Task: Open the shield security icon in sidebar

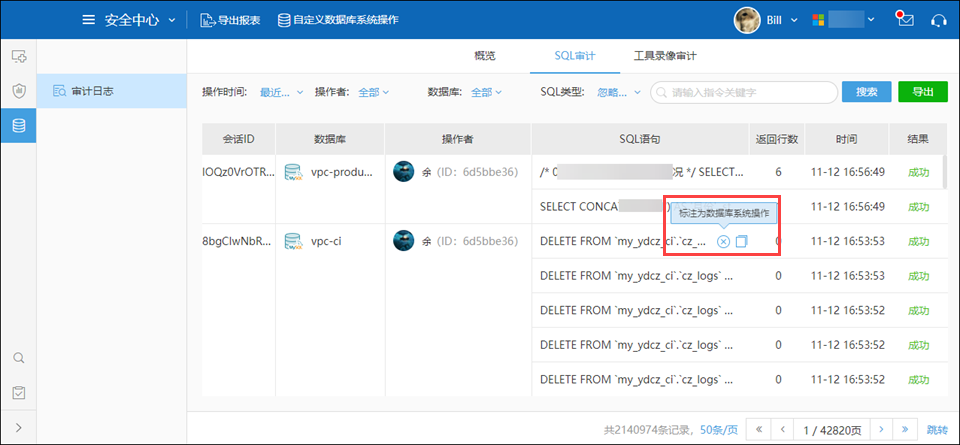Action: (x=18, y=91)
